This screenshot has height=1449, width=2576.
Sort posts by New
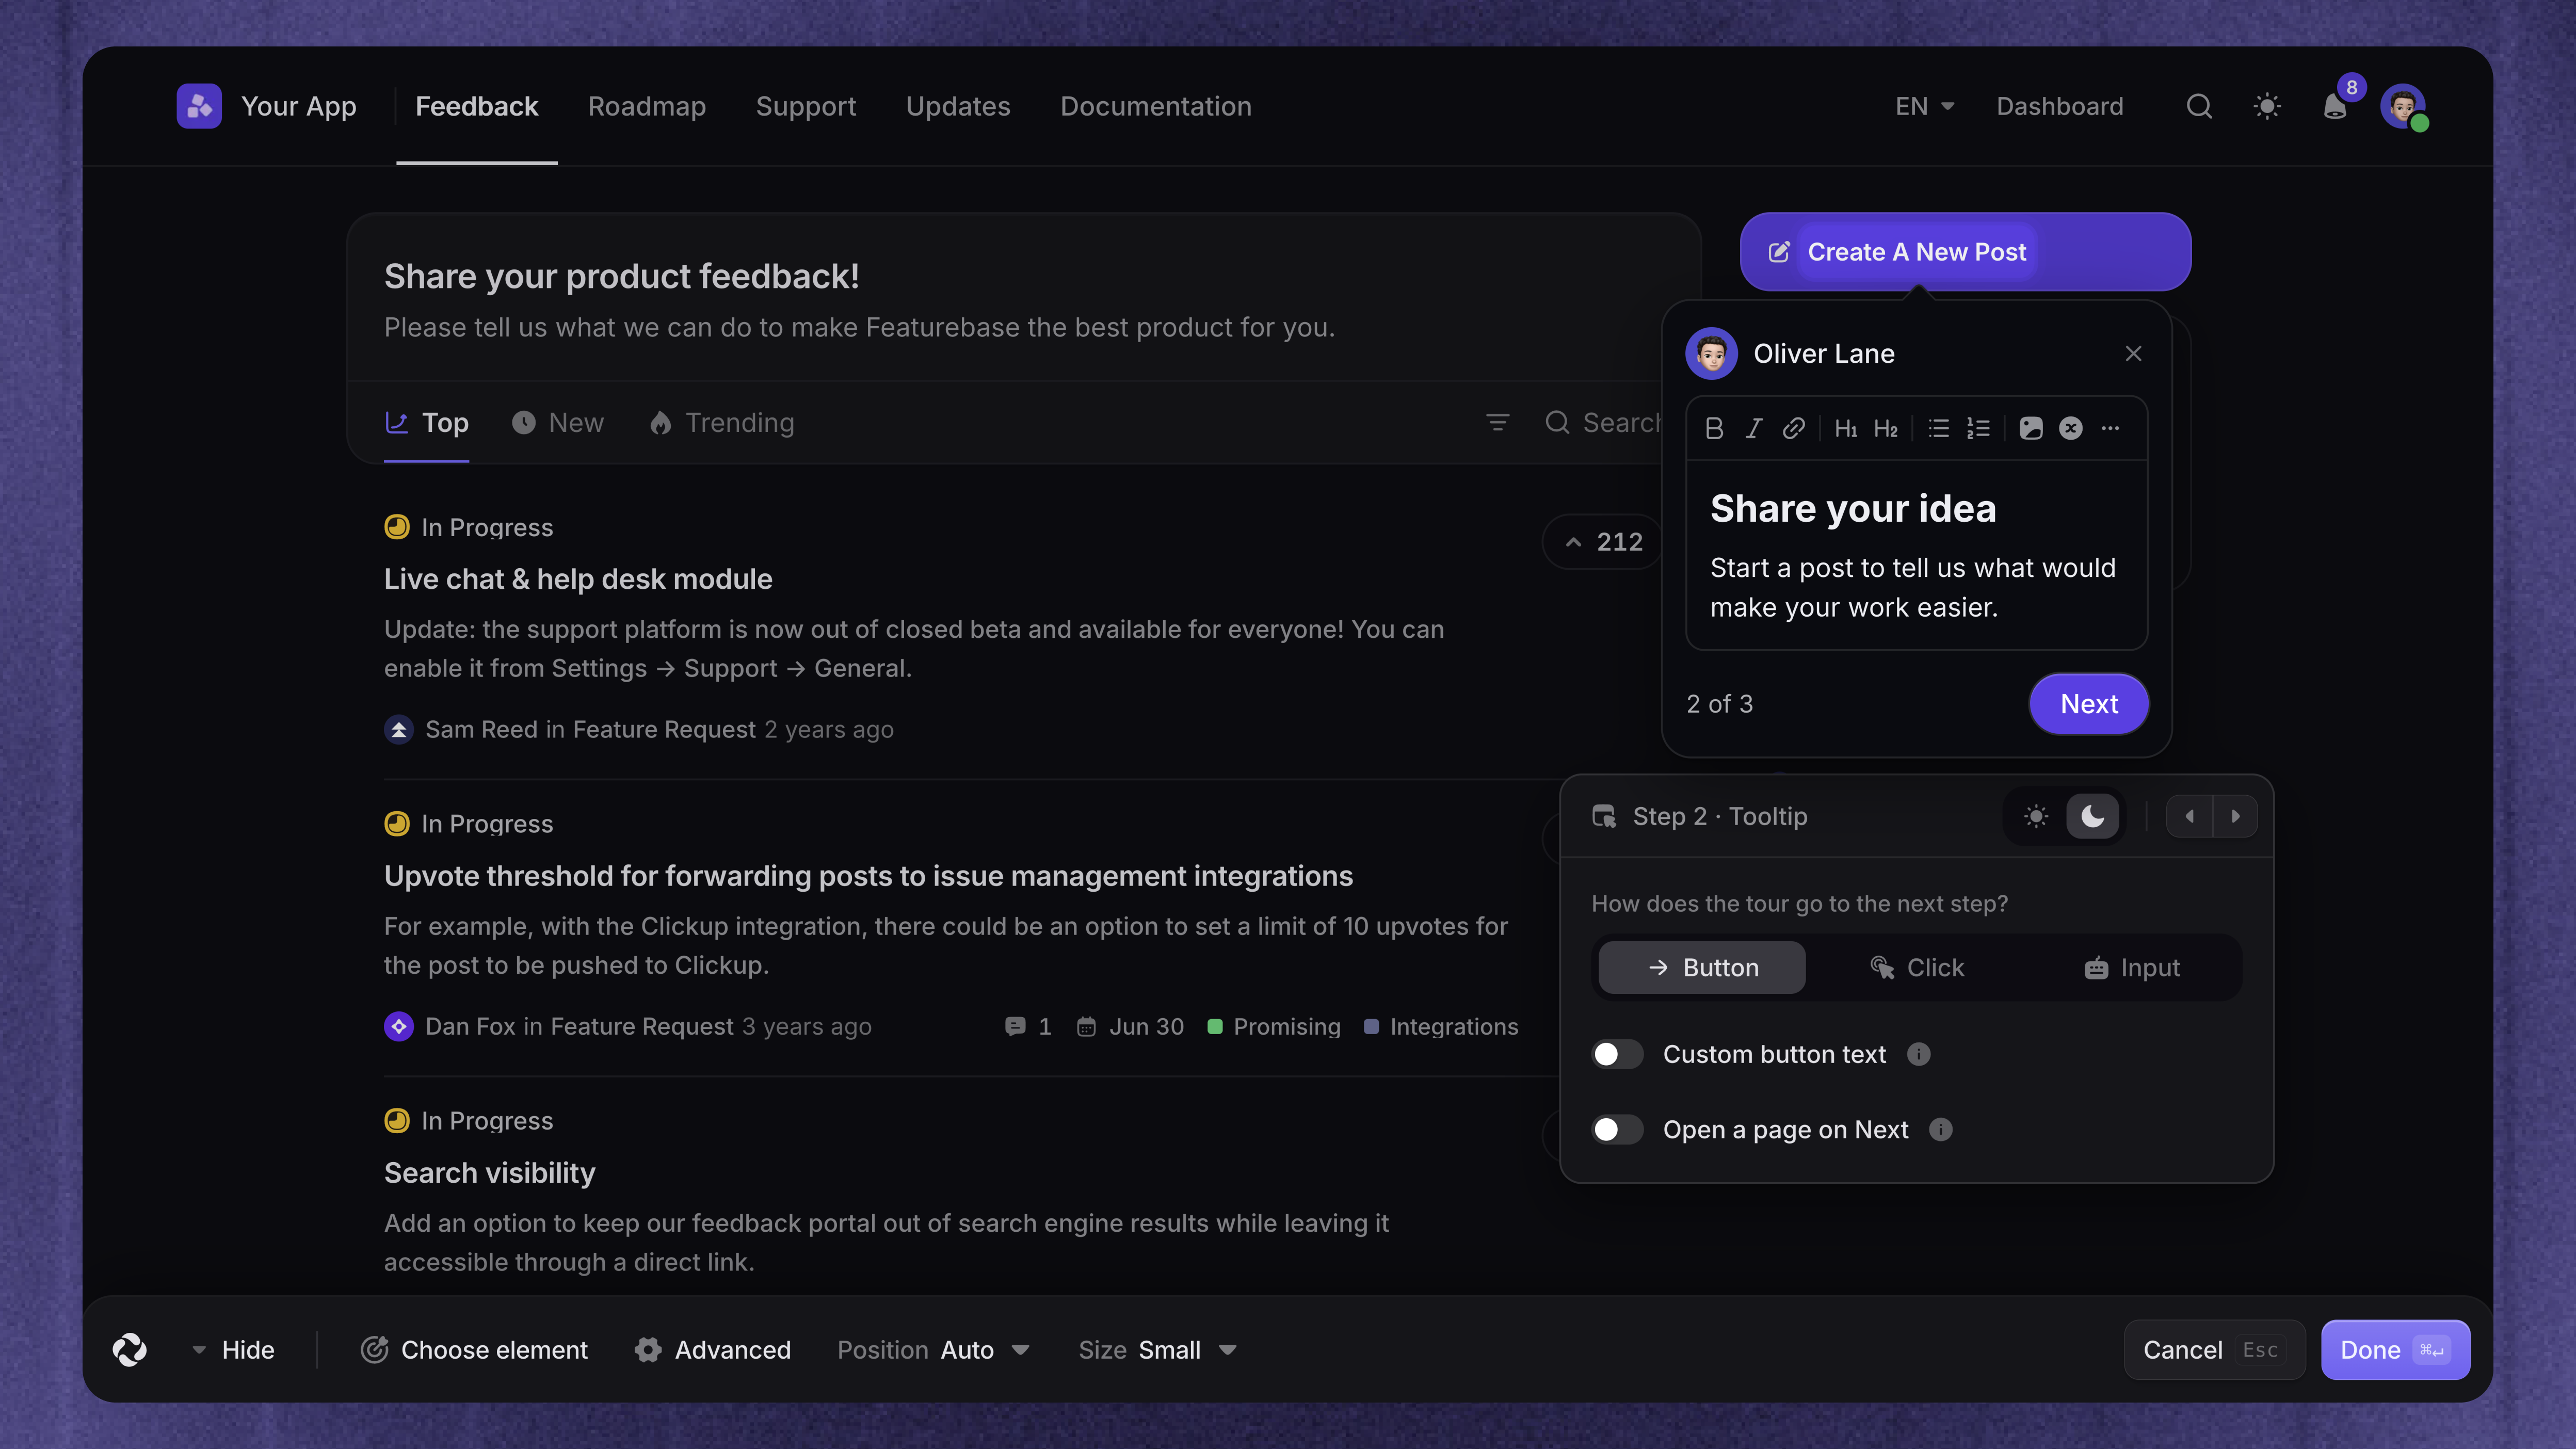557,422
